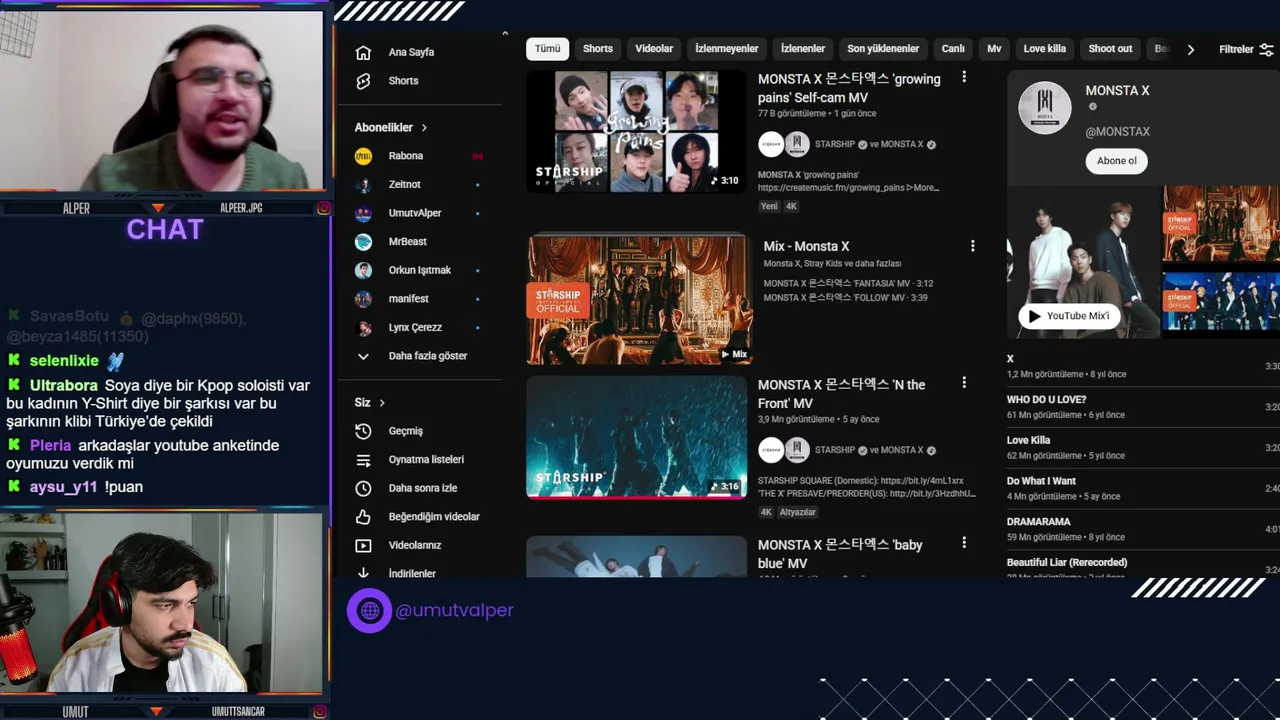Image resolution: width=1280 pixels, height=720 pixels.
Task: Select the Love killa chip
Action: 1045,49
